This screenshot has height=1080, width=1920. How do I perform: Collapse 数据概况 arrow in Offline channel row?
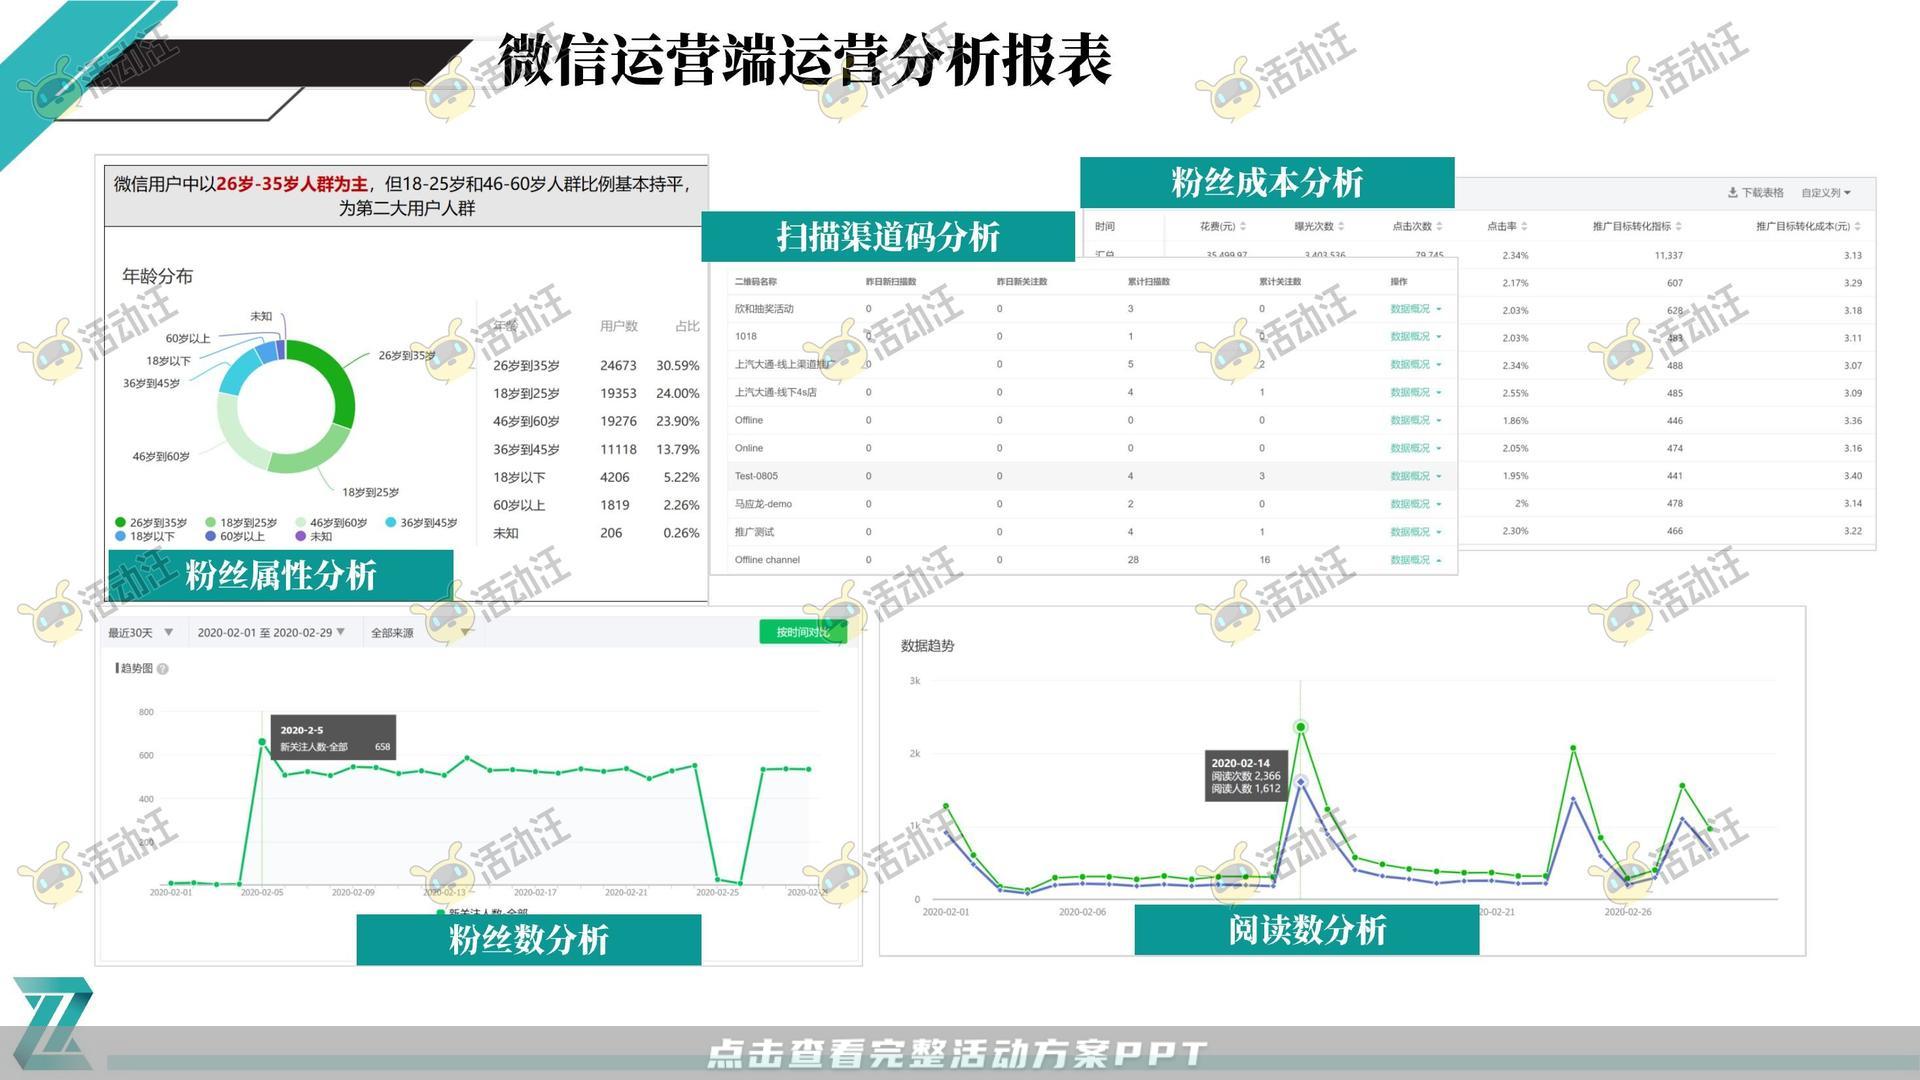(x=1438, y=560)
